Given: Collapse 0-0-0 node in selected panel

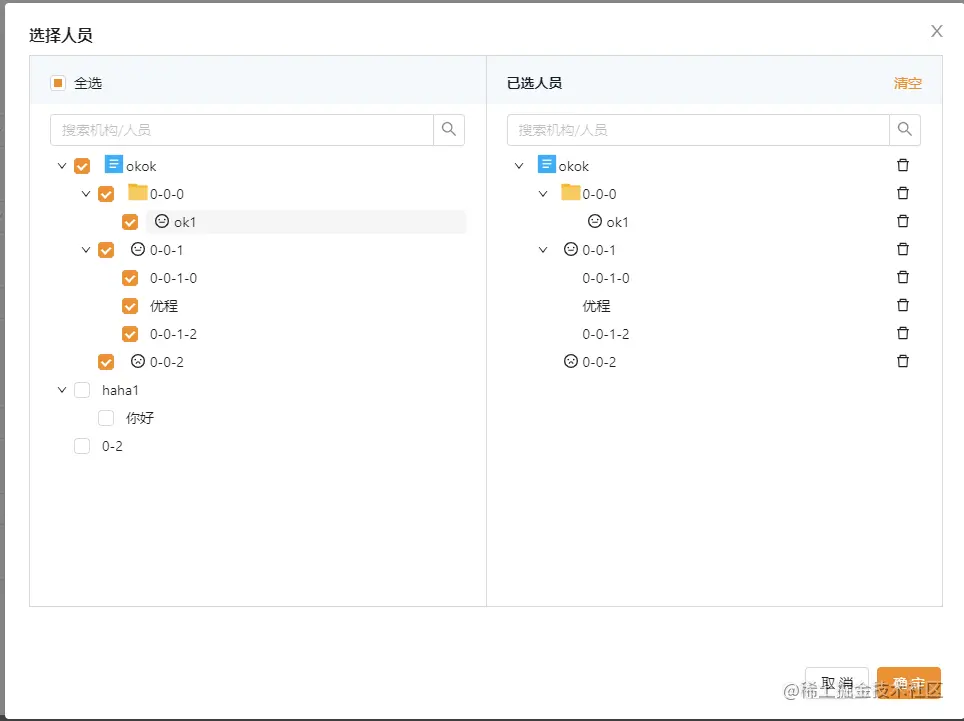Looking at the screenshot, I should pos(543,194).
